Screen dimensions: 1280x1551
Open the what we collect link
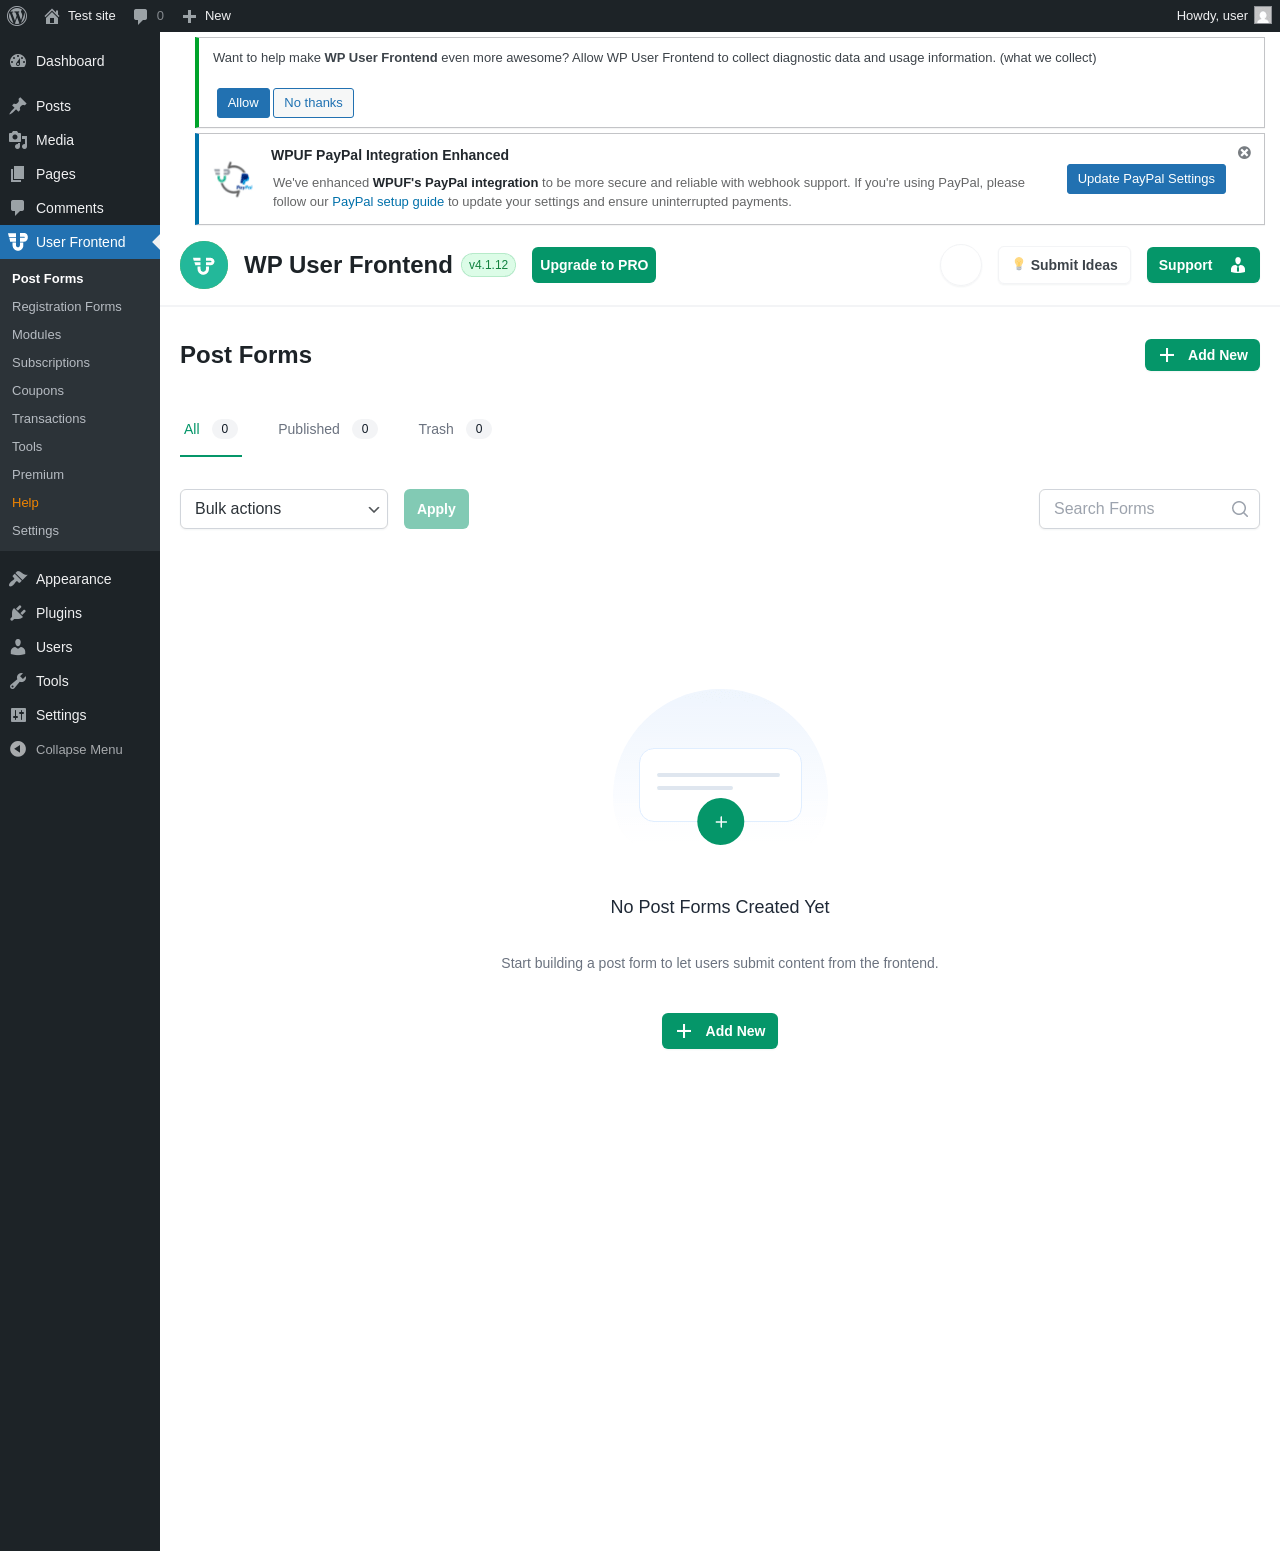[x=1048, y=58]
